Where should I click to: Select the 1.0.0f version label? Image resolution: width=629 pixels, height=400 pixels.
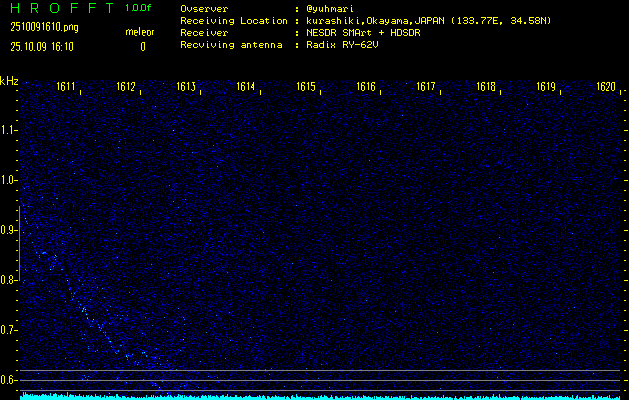click(x=139, y=8)
